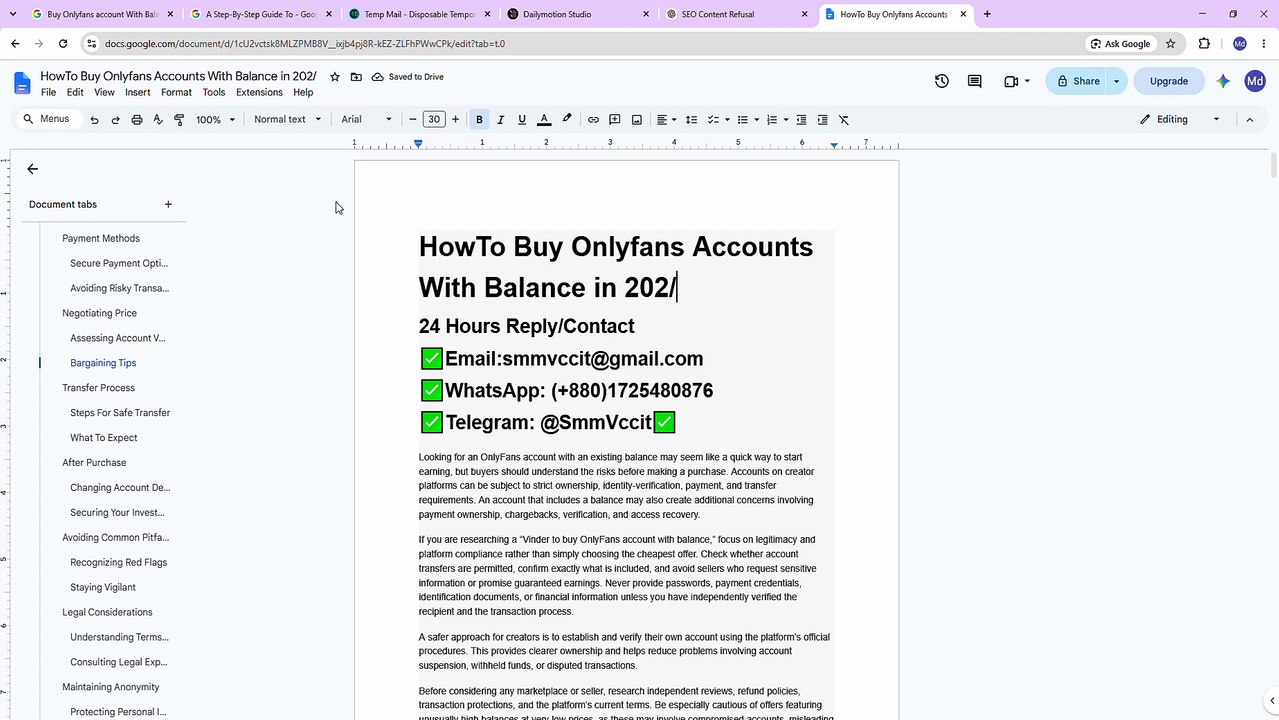
Task: Open the Gemini sparkle assistant
Action: coord(1223,81)
